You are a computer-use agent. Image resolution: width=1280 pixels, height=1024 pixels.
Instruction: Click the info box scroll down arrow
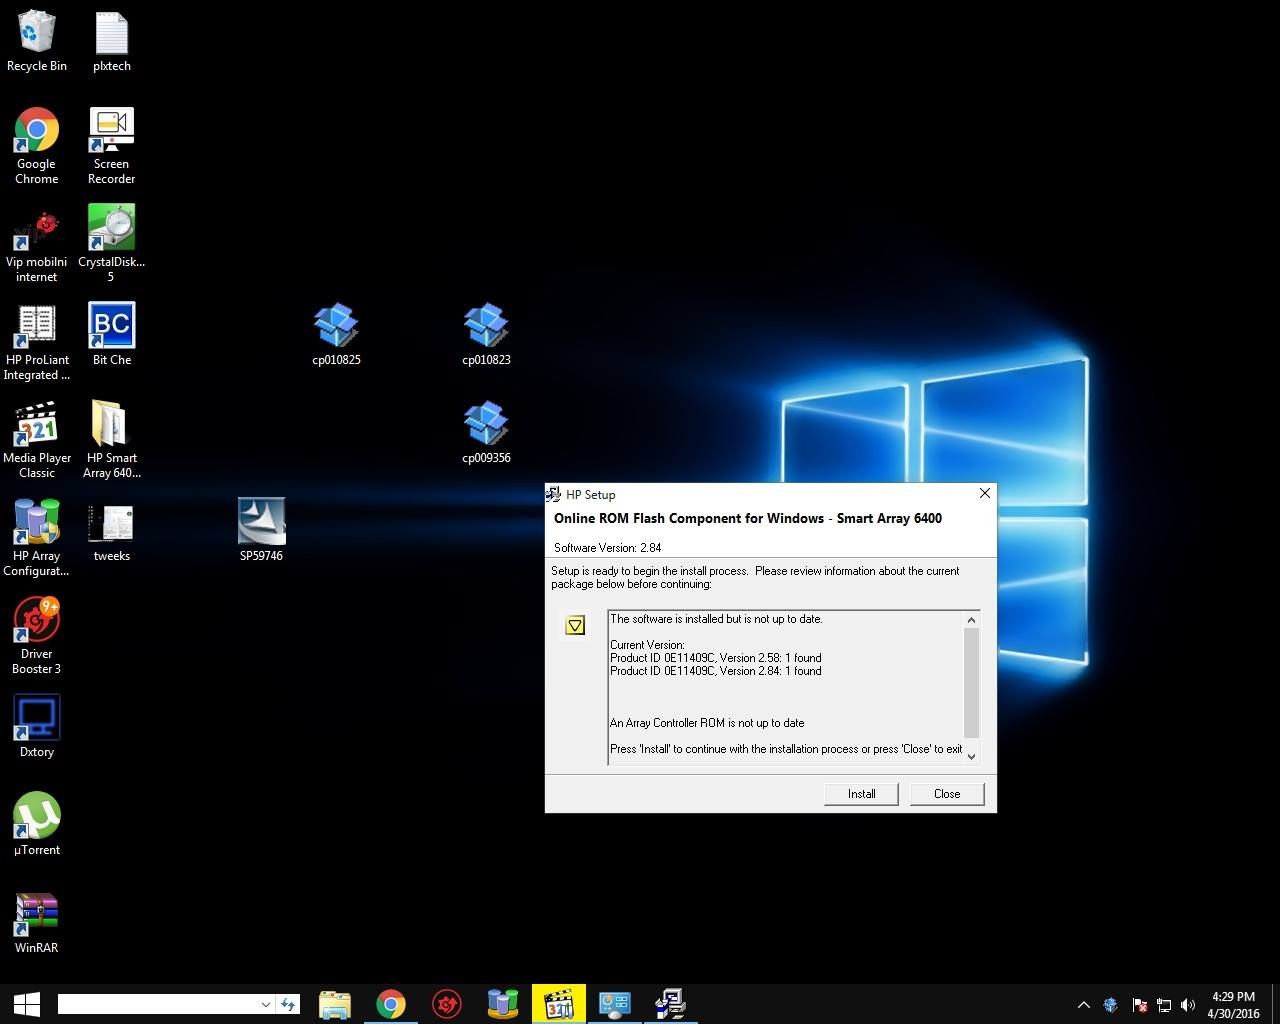click(x=971, y=756)
